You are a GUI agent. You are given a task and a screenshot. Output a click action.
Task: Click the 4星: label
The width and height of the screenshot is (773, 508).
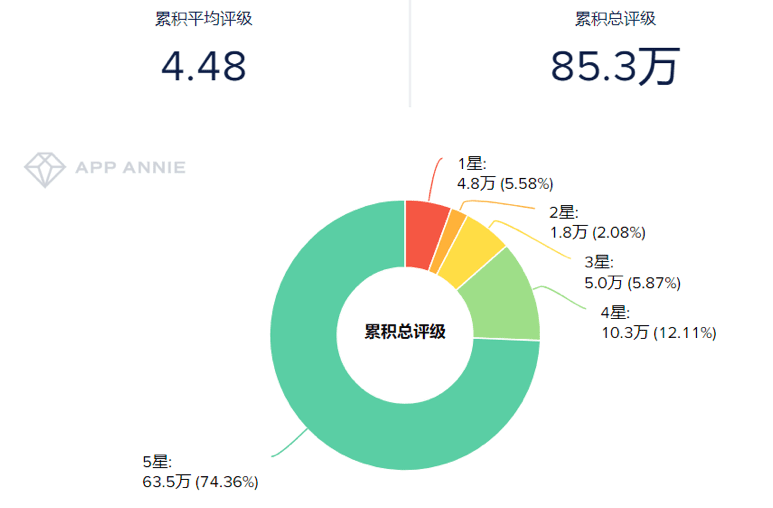(615, 312)
